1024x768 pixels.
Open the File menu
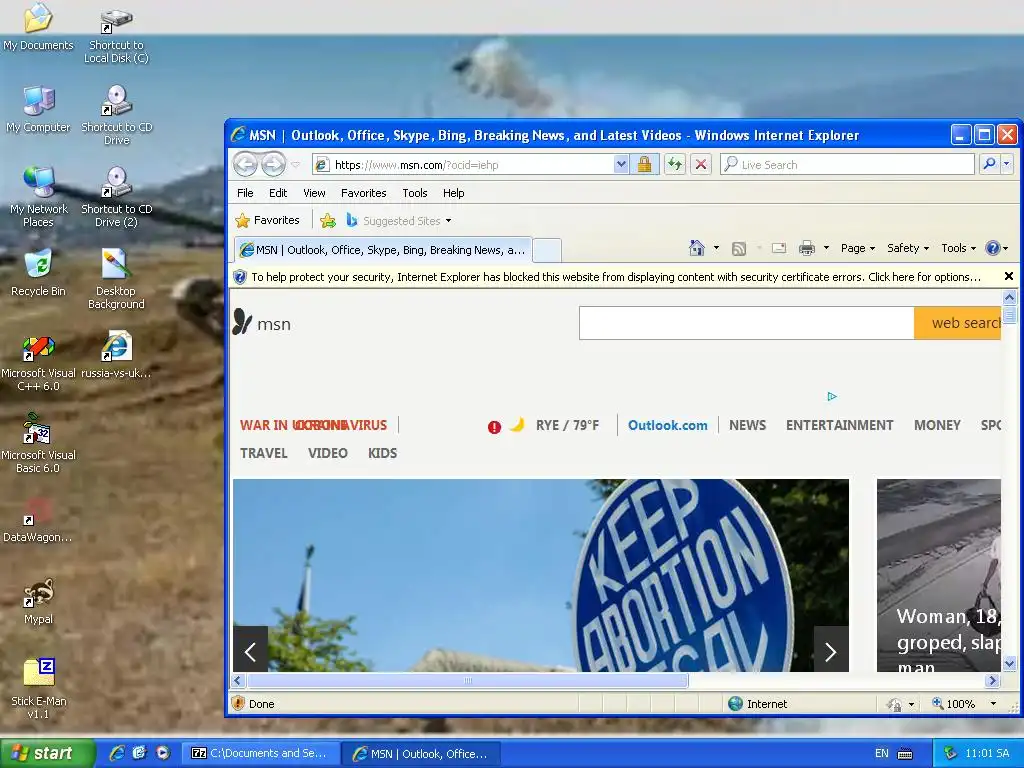[x=245, y=193]
